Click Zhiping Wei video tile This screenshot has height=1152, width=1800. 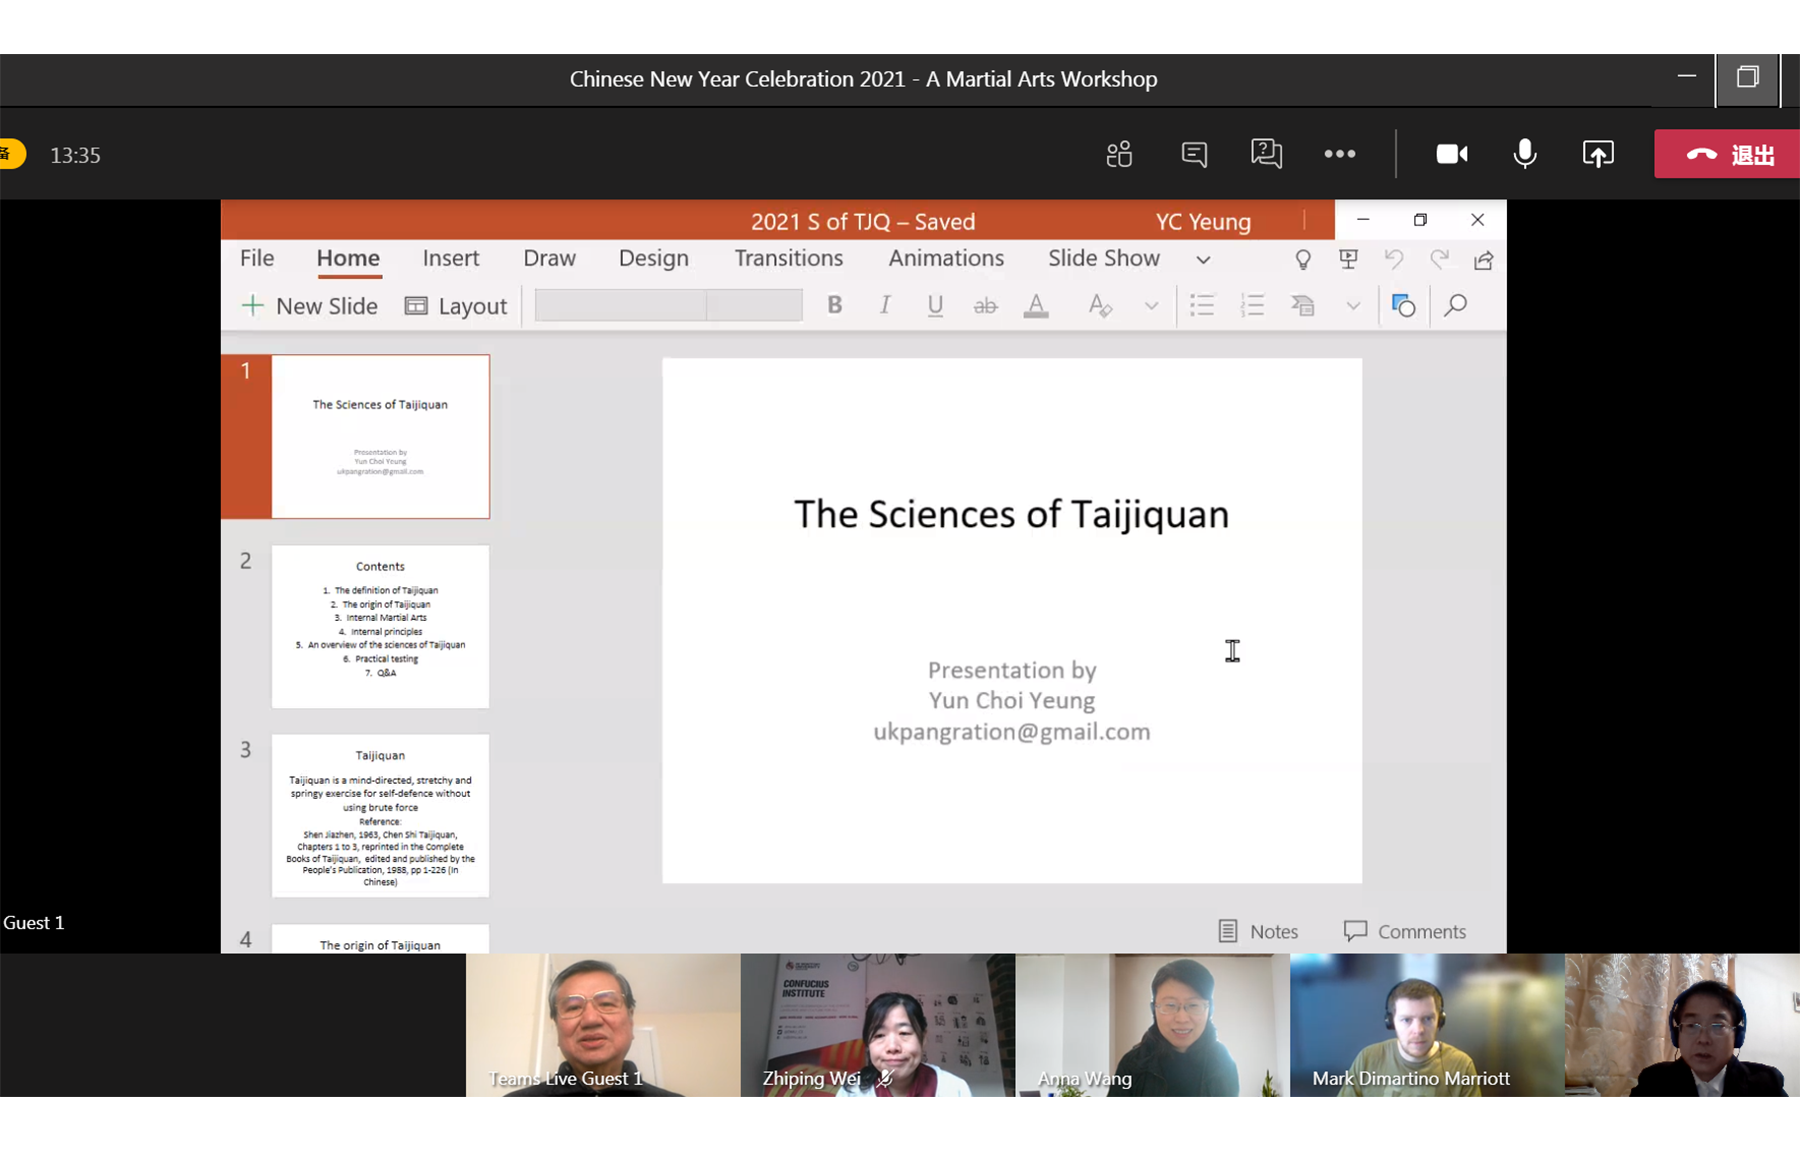click(x=878, y=1025)
